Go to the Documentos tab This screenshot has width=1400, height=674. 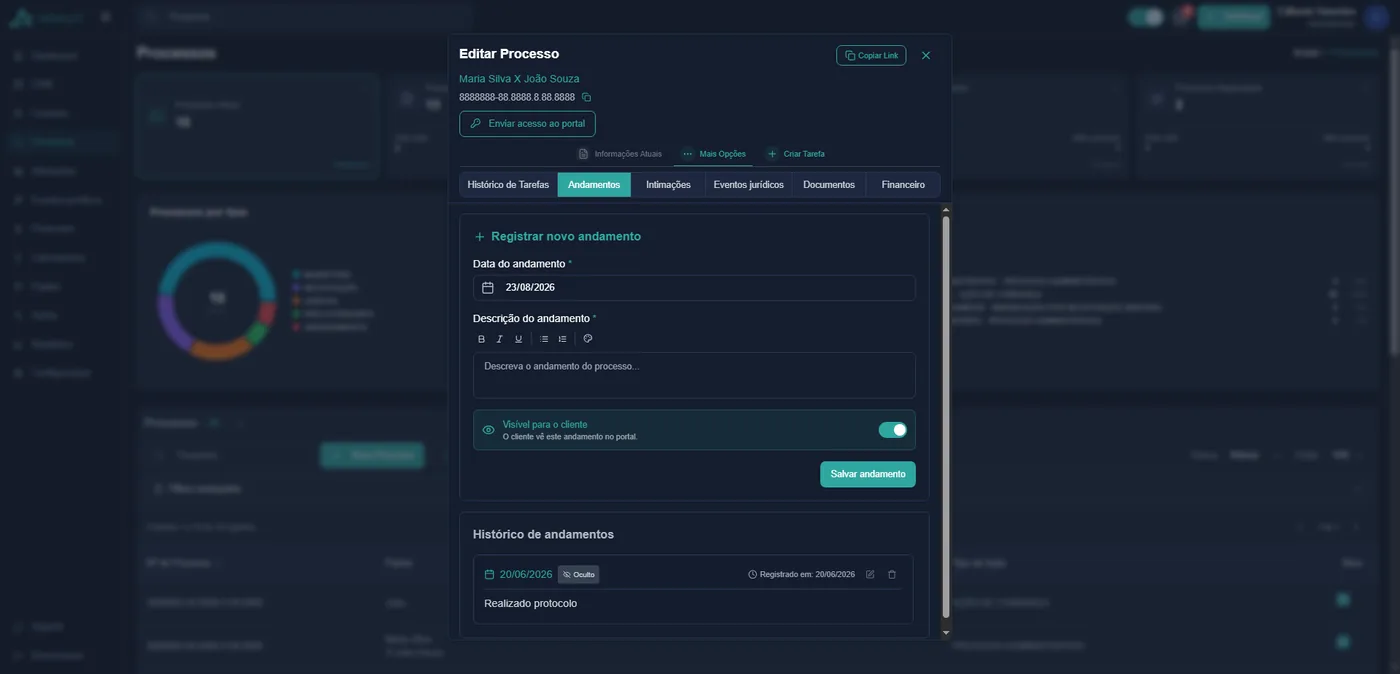coord(829,184)
